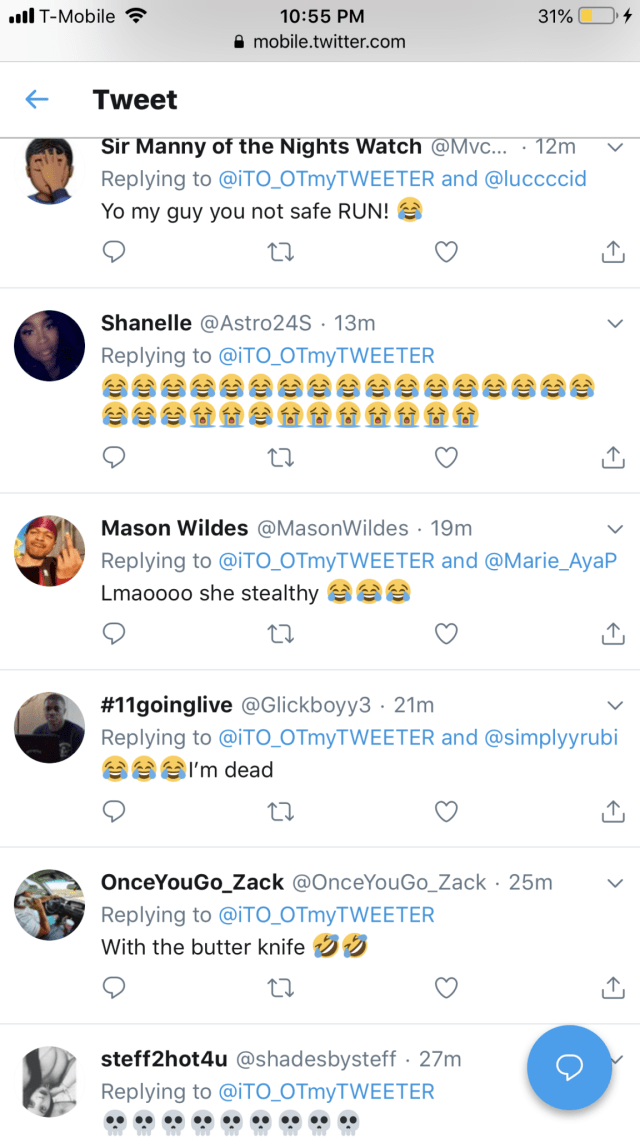The height and width of the screenshot is (1138, 640).
Task: Open more options for OnceYouGo_Zack's tweet
Action: (x=615, y=883)
